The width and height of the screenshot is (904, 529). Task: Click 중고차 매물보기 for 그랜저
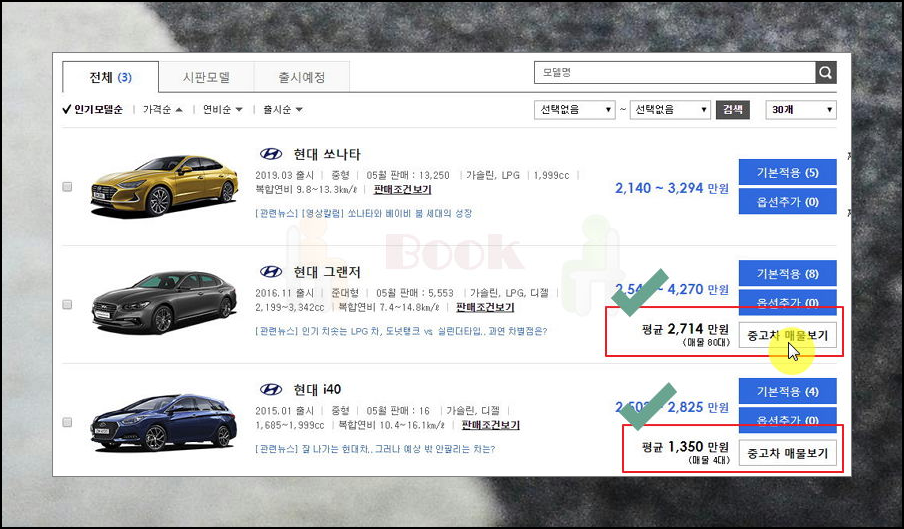788,335
